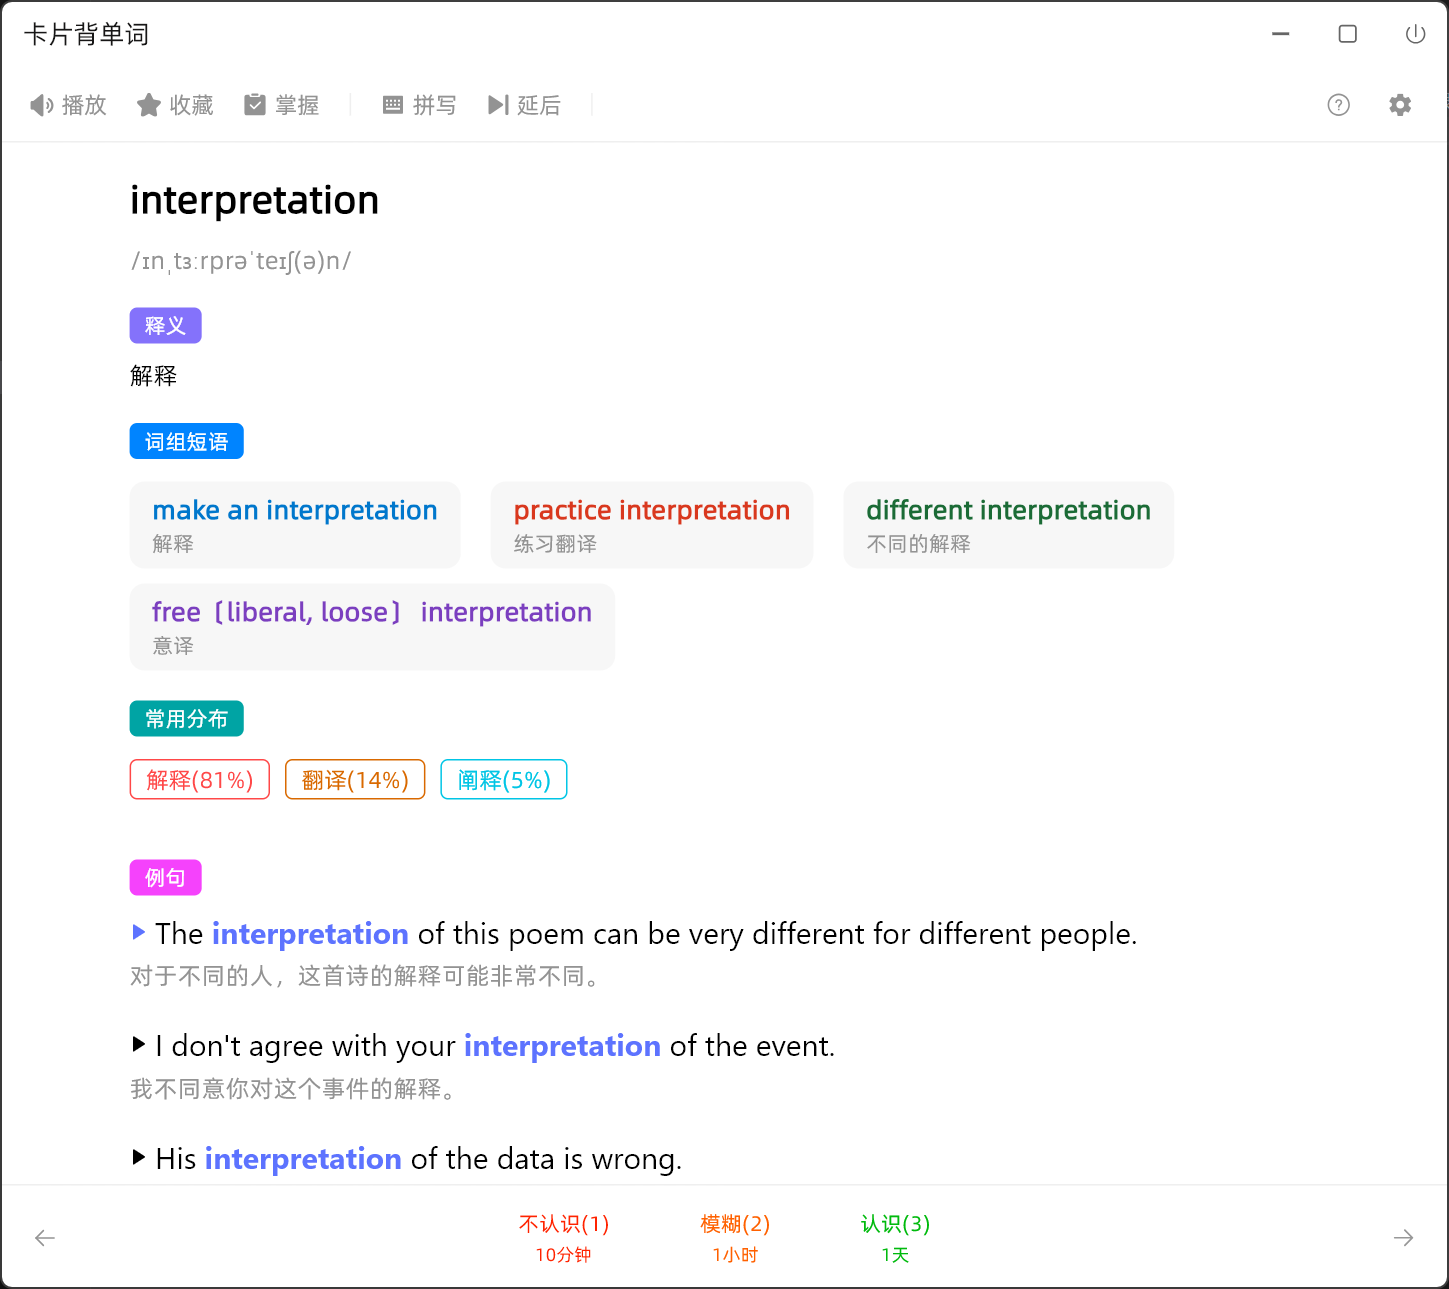Rate the word as 认识(3)

[x=895, y=1238]
